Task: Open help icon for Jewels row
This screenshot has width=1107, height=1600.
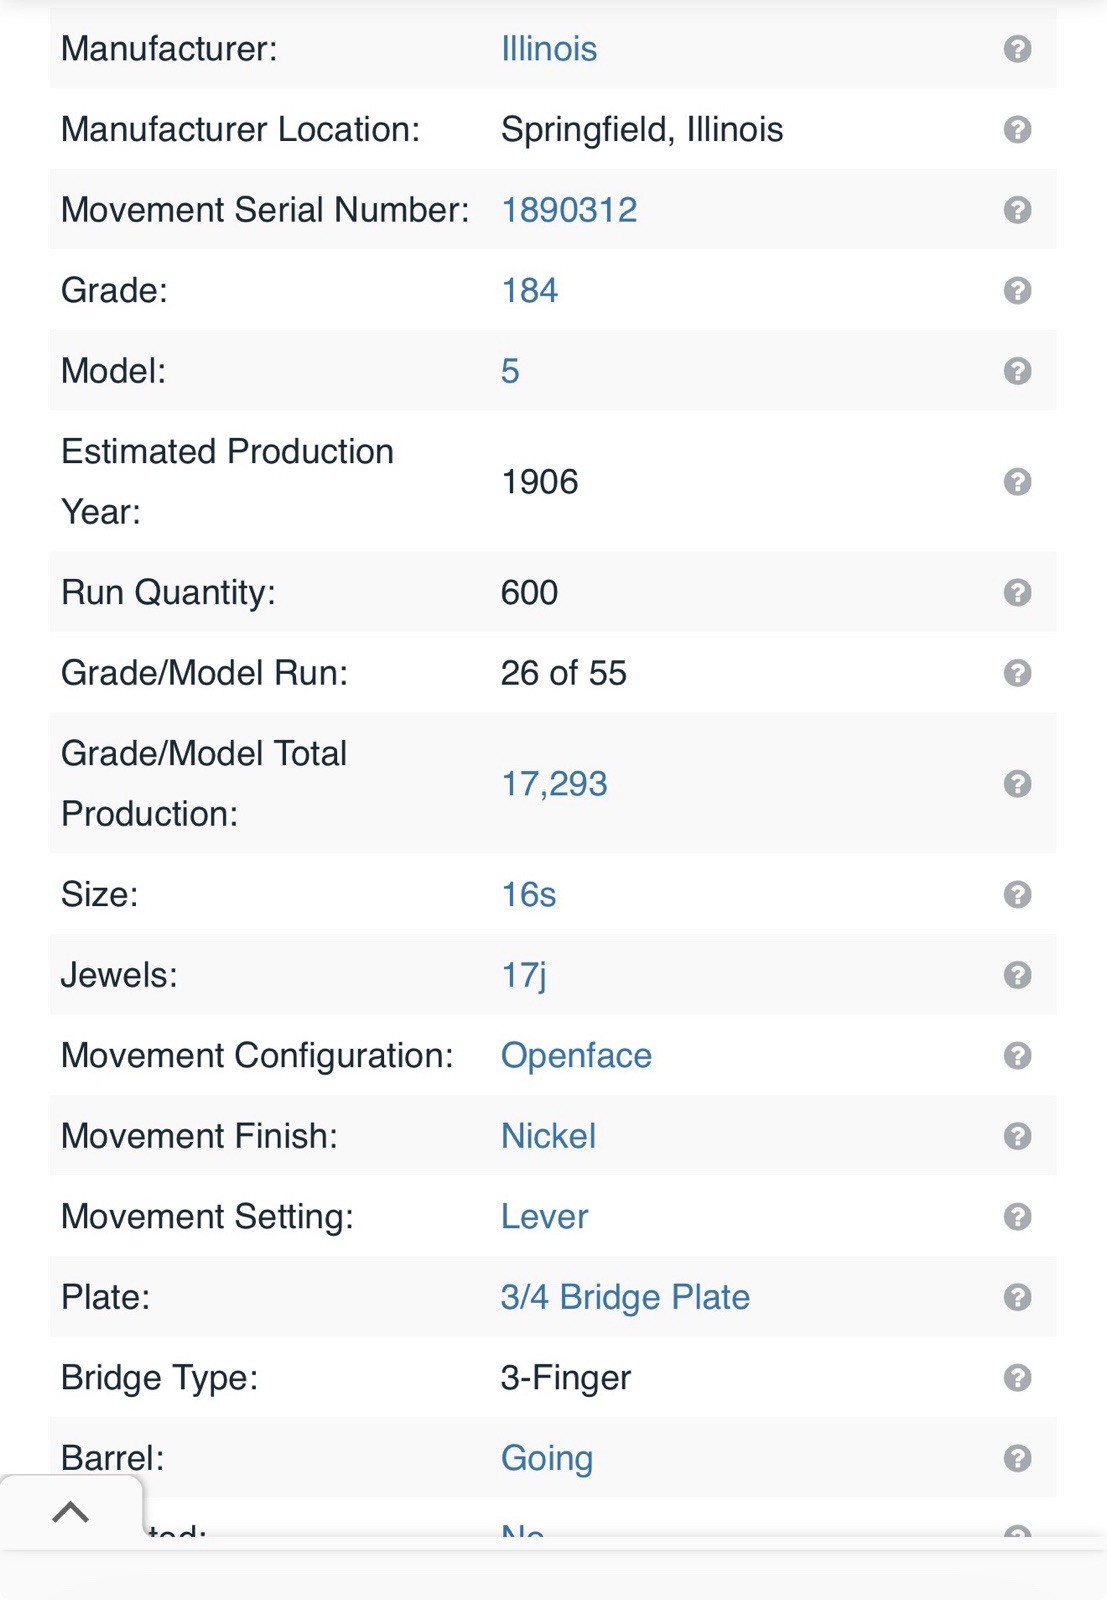Action: pyautogui.click(x=1017, y=975)
